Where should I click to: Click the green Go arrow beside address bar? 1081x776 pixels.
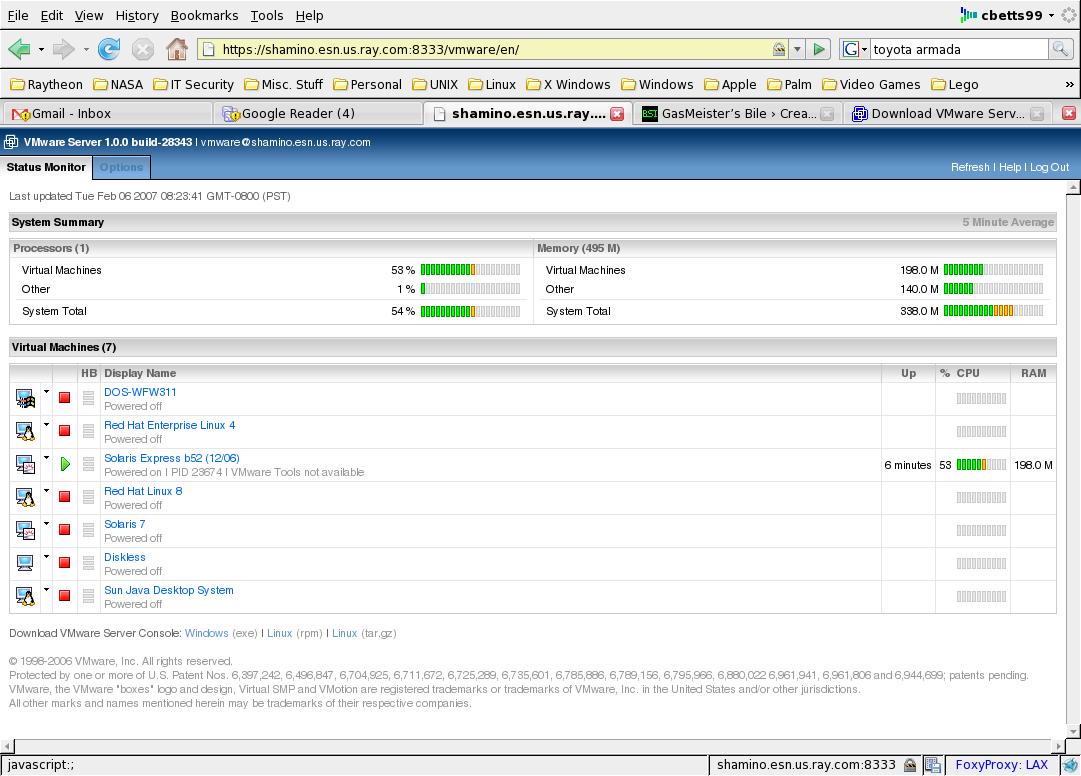click(x=819, y=49)
